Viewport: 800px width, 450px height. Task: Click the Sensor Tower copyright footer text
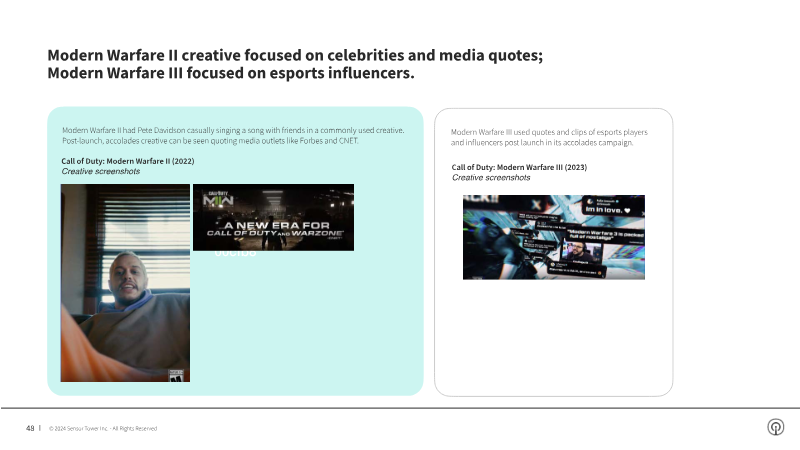click(103, 428)
